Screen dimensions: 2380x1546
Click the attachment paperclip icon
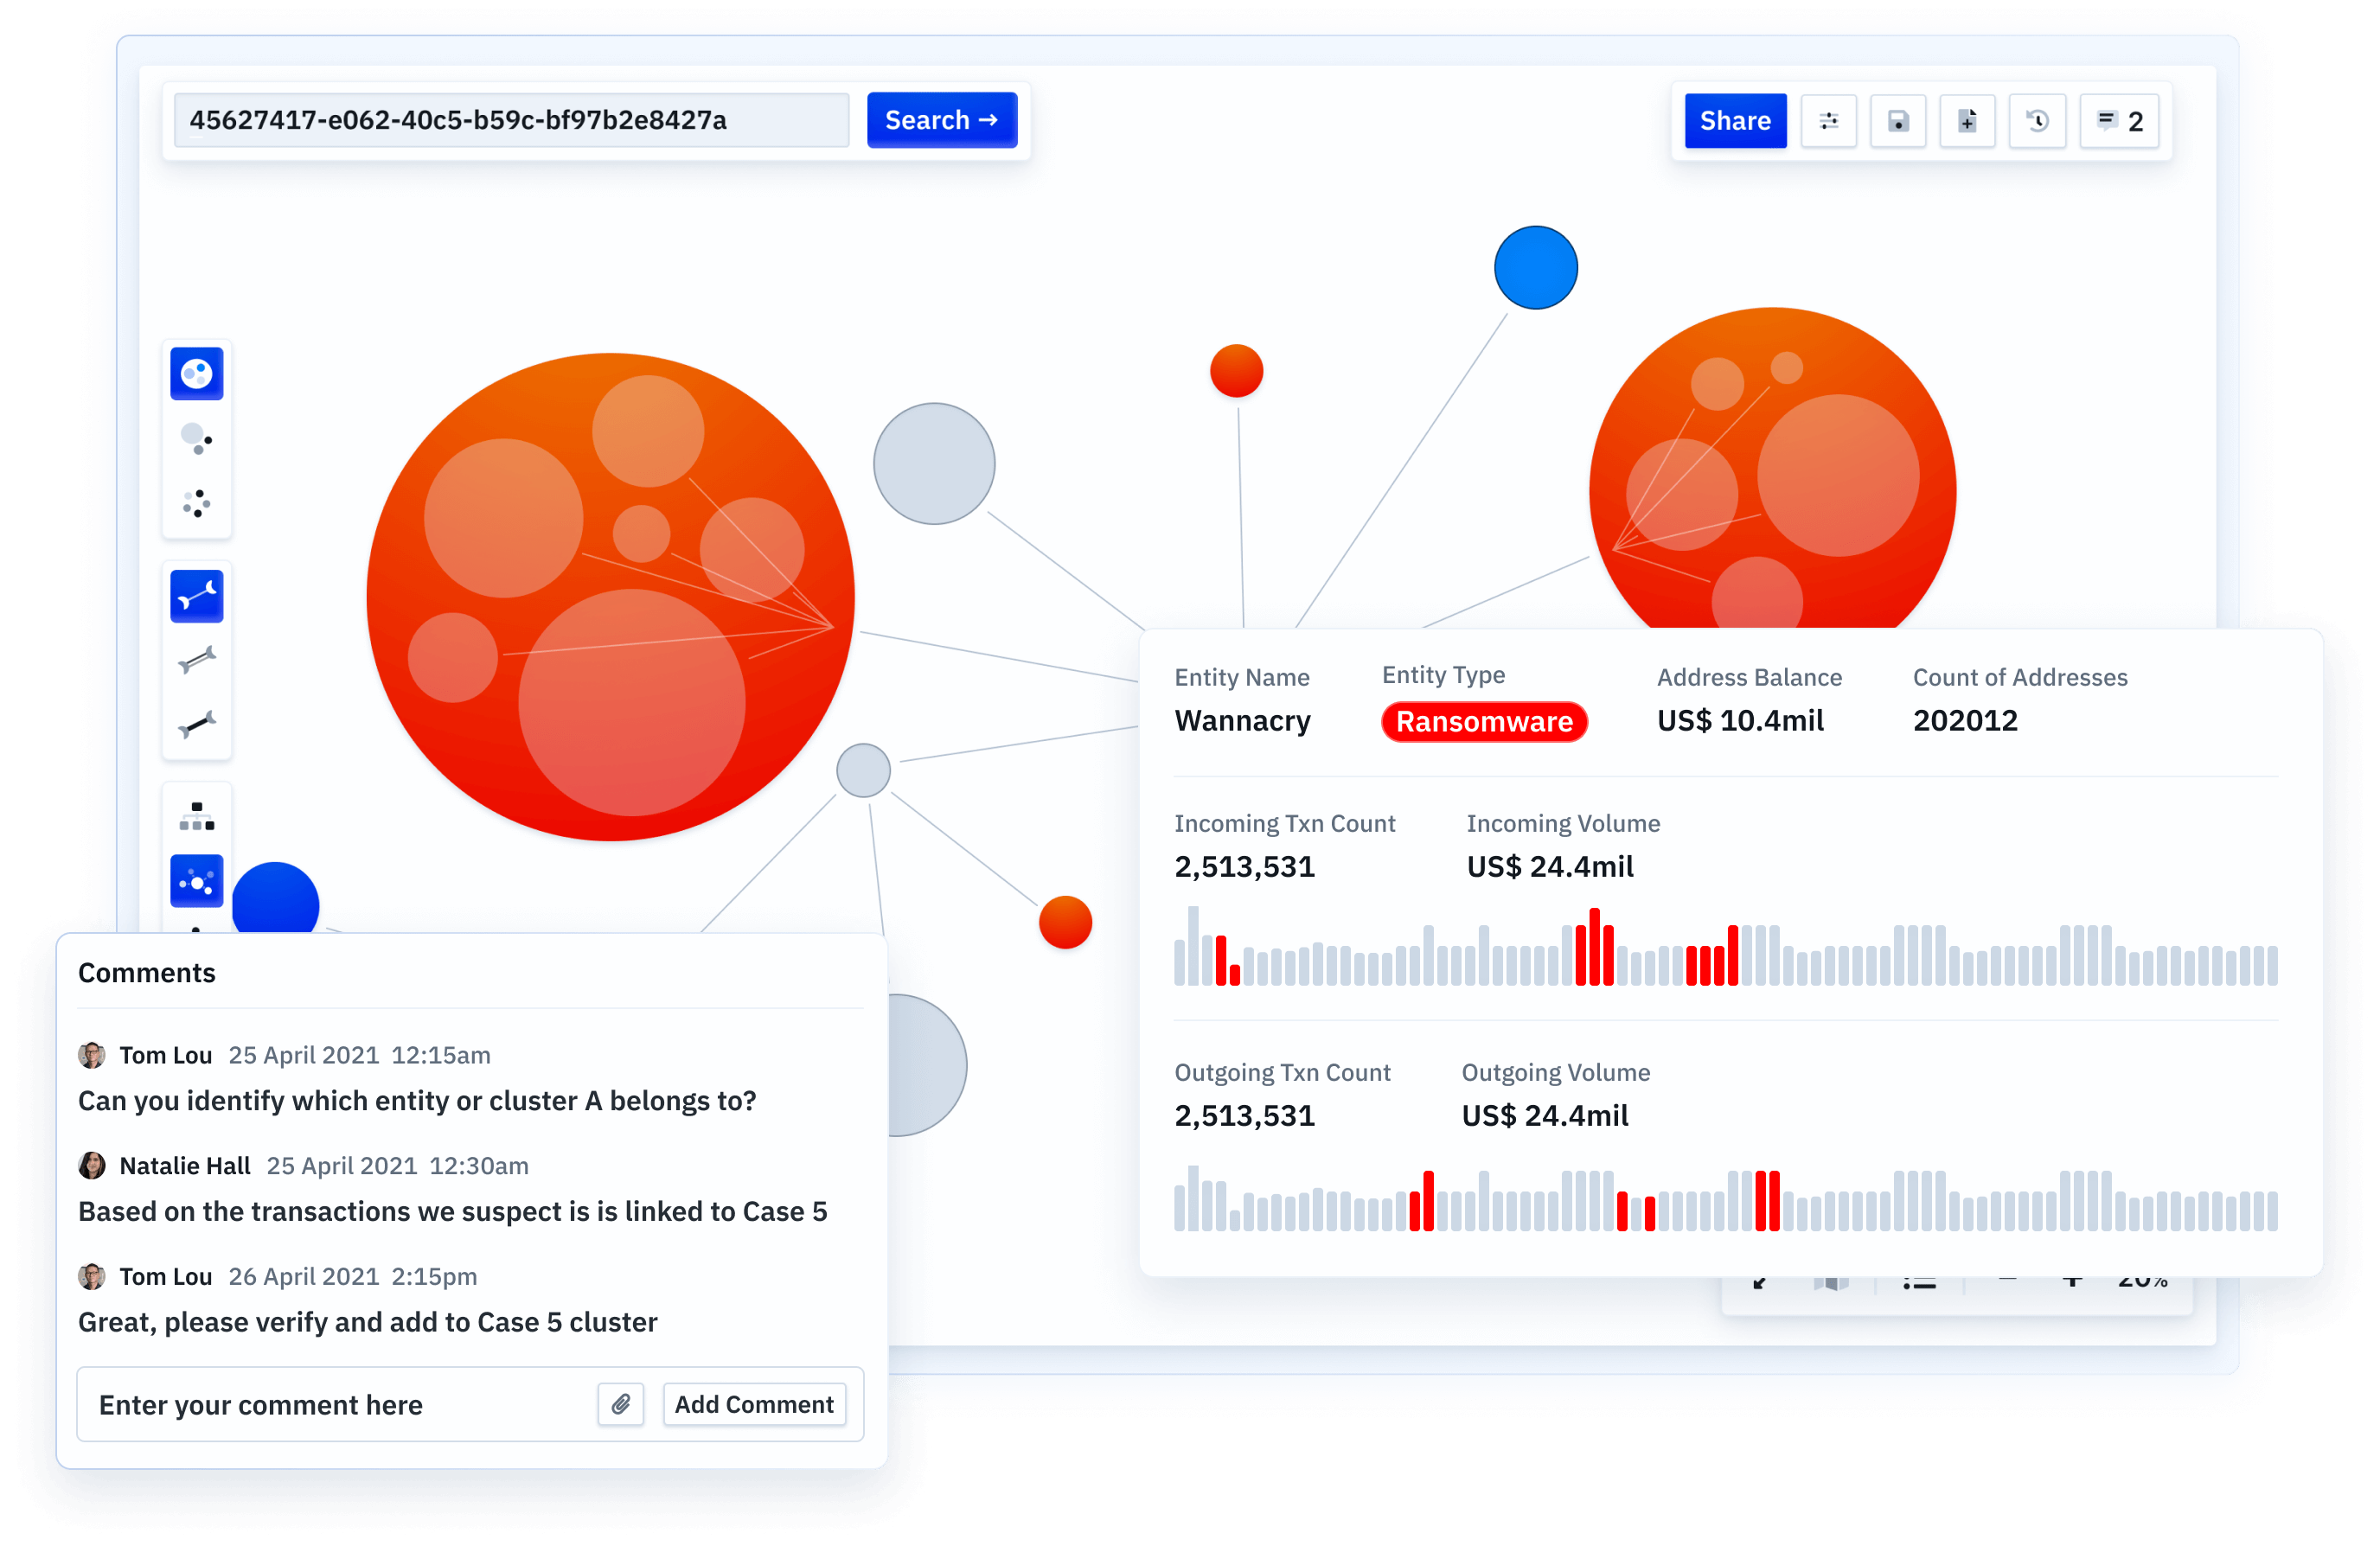click(620, 1404)
